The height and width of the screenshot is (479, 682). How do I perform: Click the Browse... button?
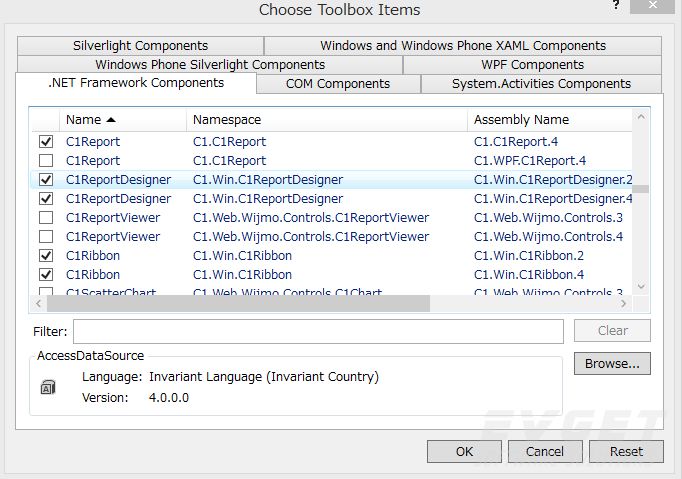612,363
